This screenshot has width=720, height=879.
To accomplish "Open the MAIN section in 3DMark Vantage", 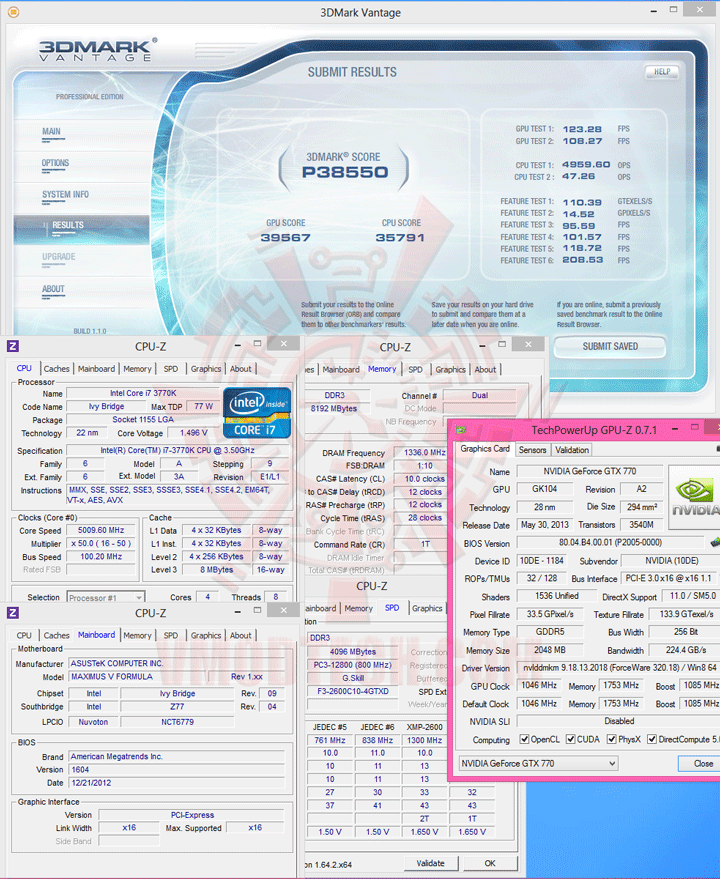I will (x=52, y=132).
